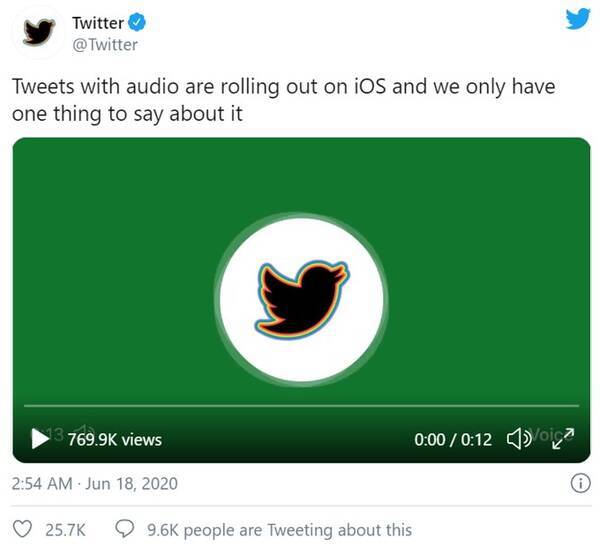Like the tweet with the heart icon
Image resolution: width=600 pixels, height=547 pixels.
22,529
